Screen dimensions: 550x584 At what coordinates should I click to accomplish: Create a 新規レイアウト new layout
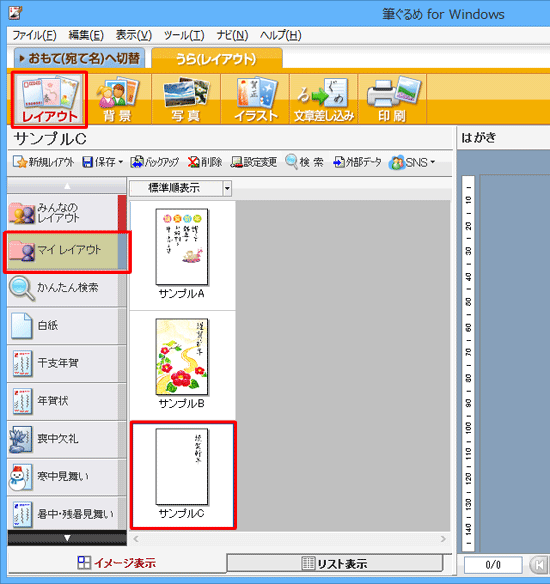(44, 162)
